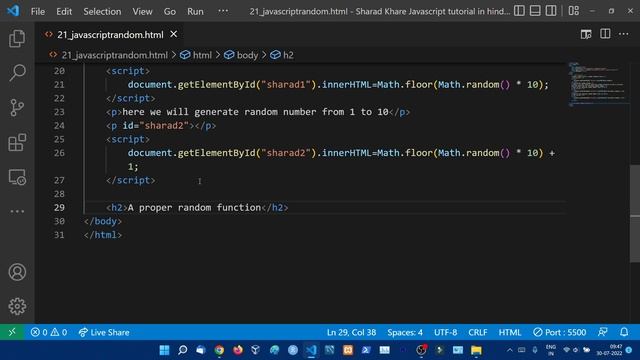Start Live Share session
The image size is (640, 360).
pos(104,332)
